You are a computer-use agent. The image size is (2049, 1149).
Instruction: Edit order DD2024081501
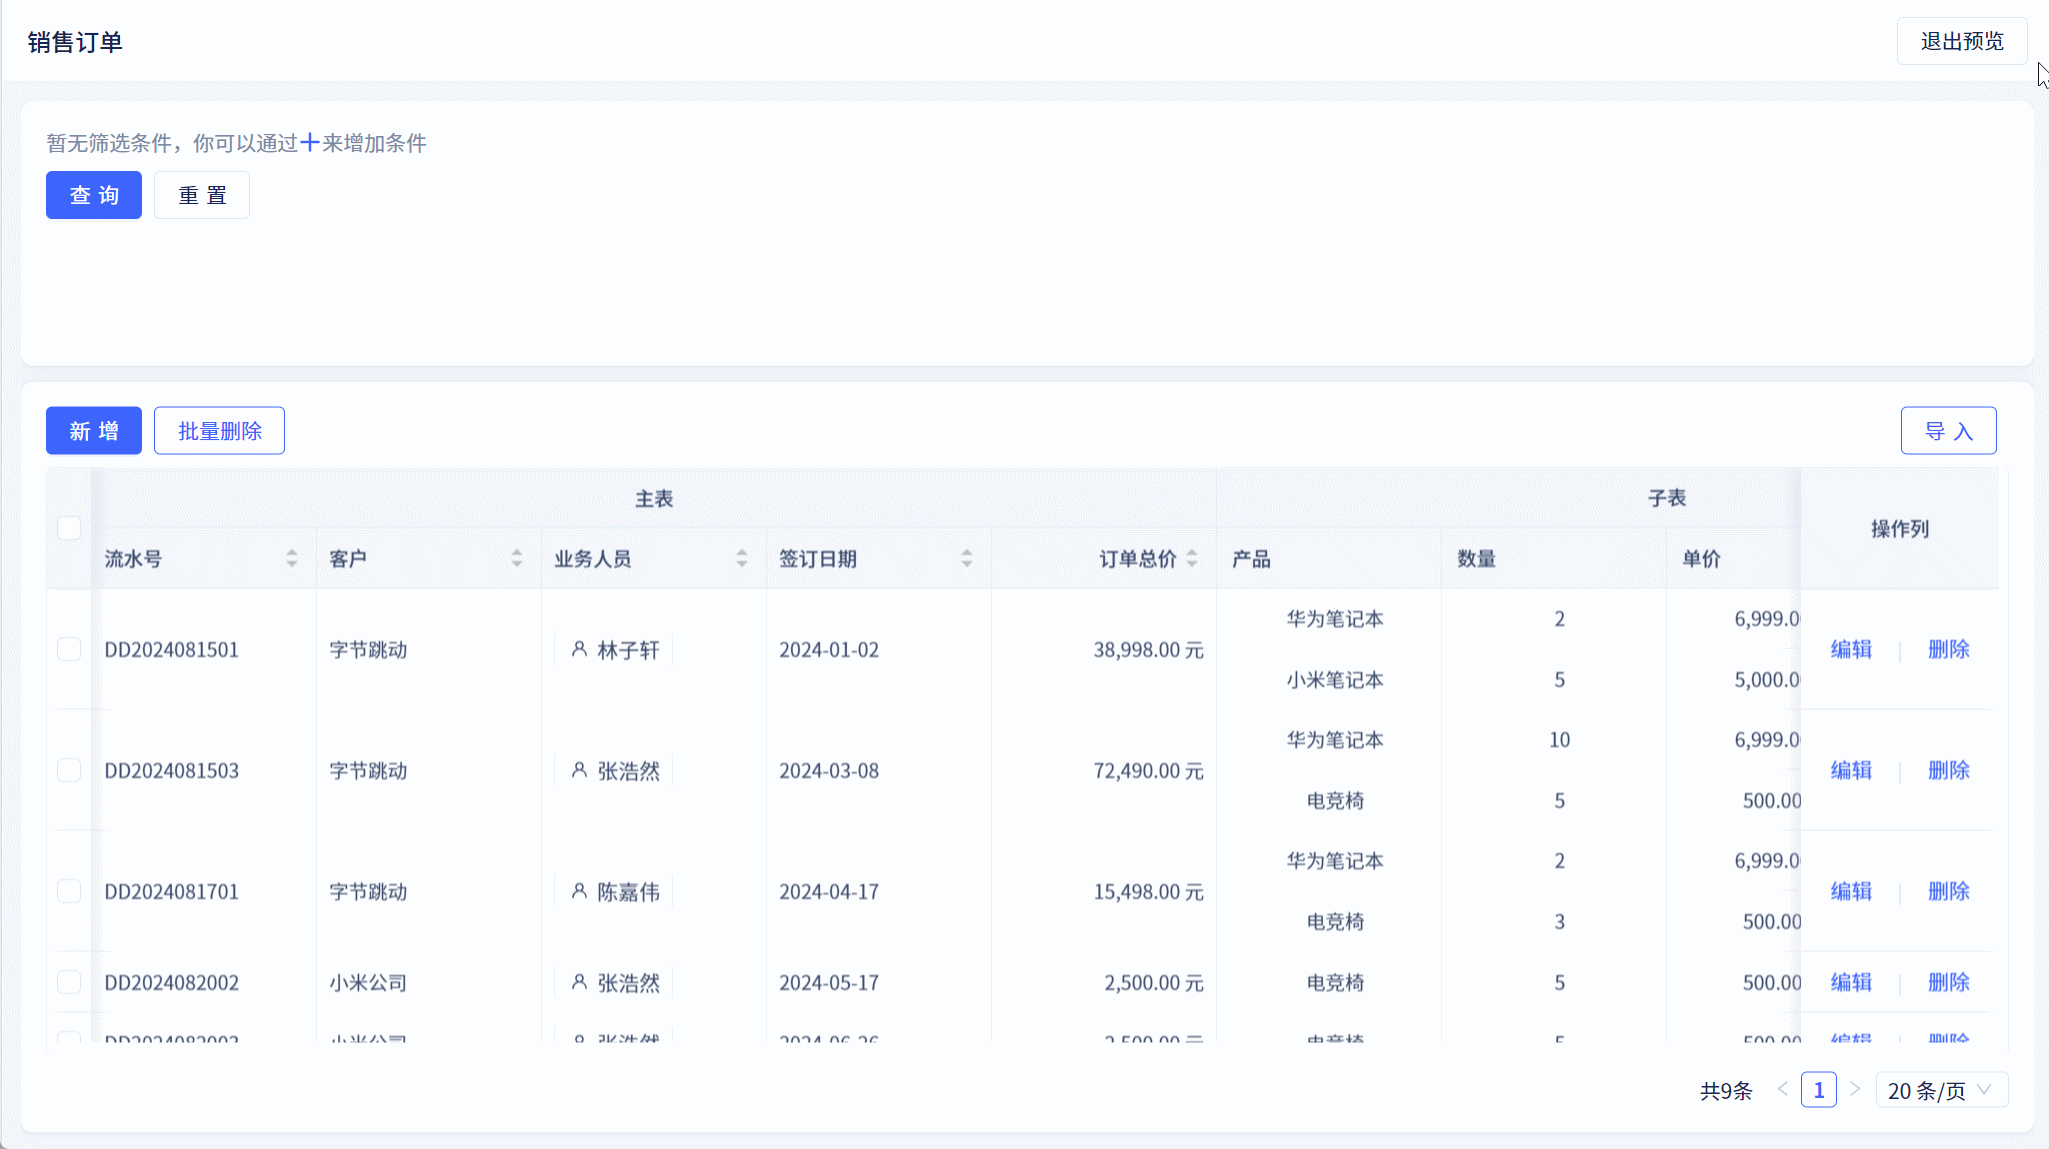point(1851,649)
